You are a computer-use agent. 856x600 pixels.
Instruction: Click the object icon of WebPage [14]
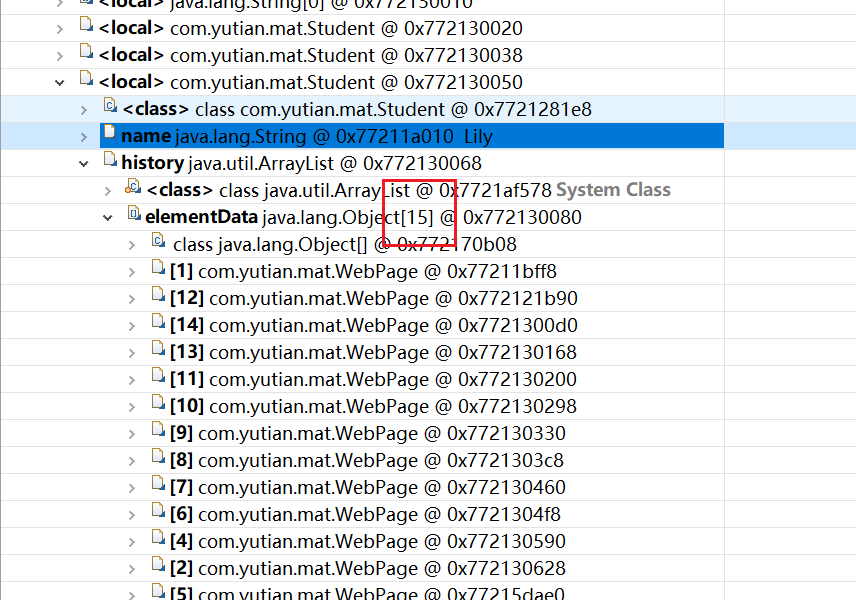[158, 324]
